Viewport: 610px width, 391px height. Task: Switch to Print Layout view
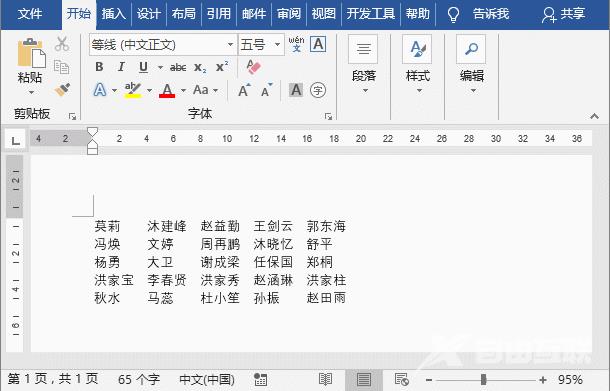(x=364, y=379)
